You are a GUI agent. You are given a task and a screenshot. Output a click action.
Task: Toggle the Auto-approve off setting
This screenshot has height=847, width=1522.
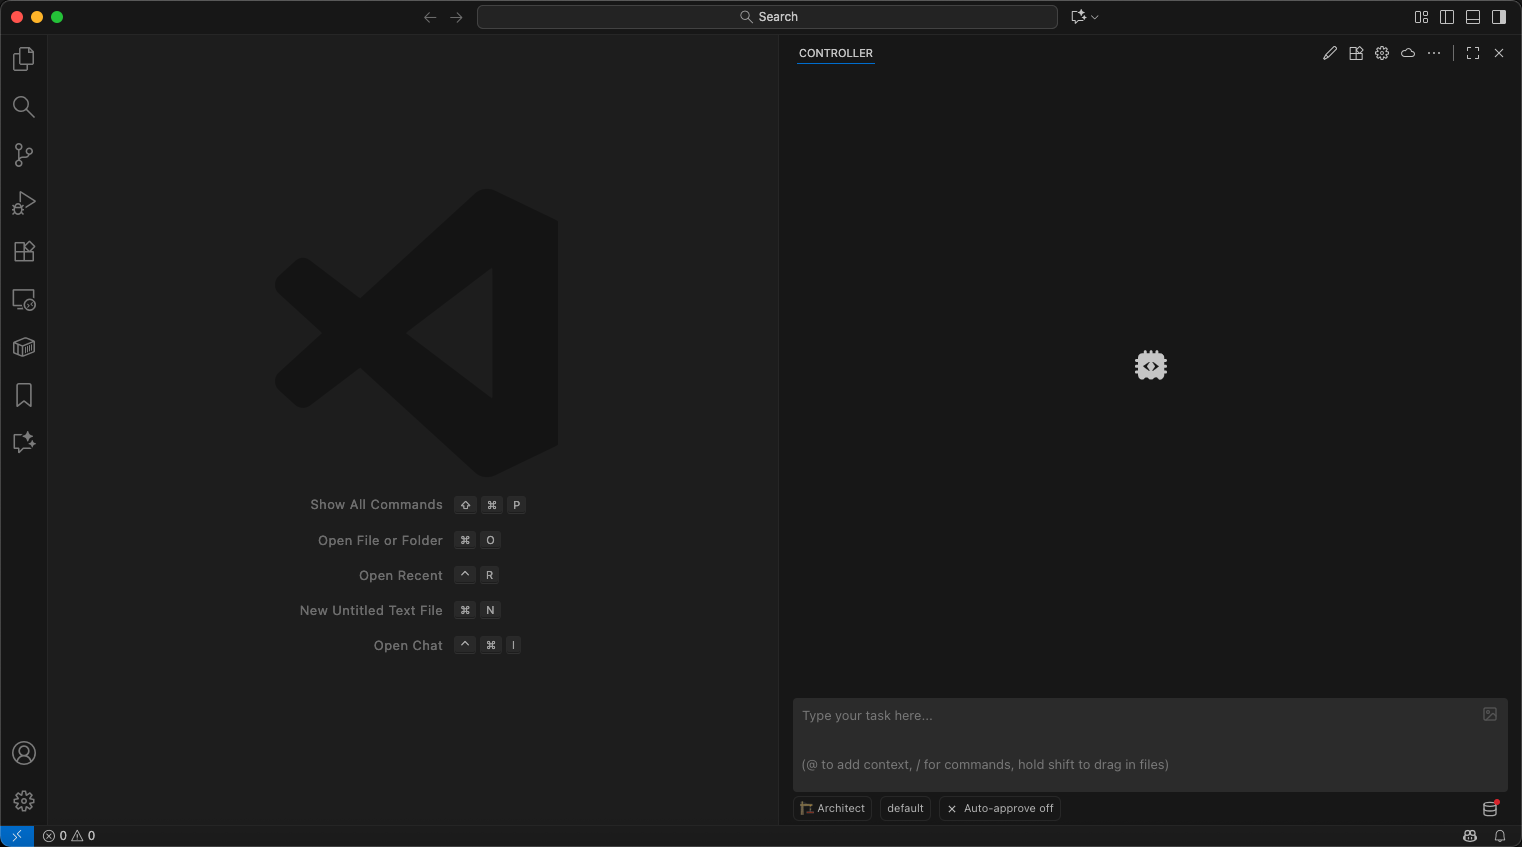point(1000,808)
